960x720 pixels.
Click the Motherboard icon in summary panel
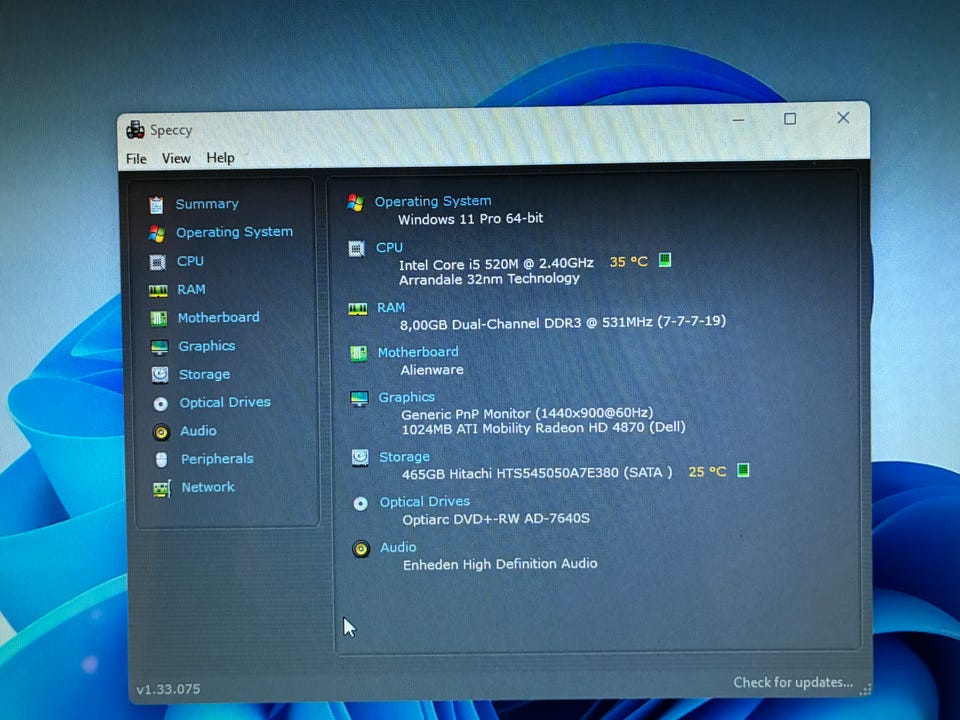click(x=358, y=354)
